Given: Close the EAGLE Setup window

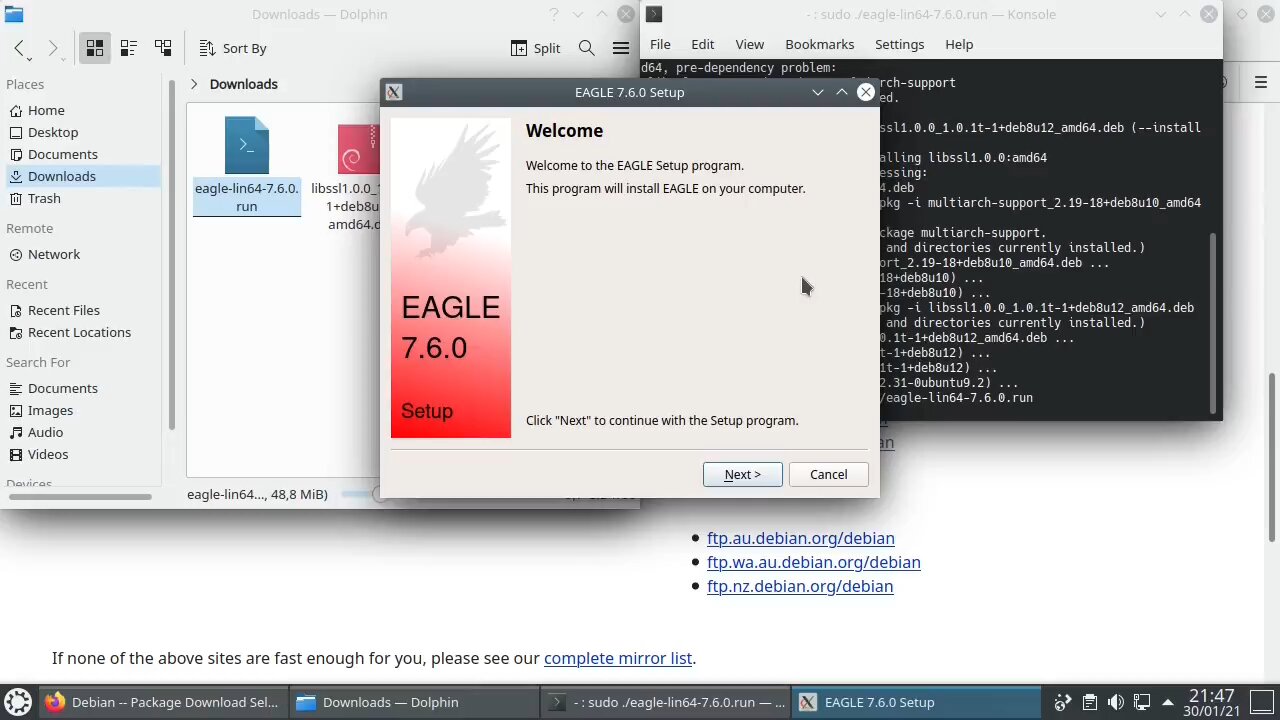Looking at the screenshot, I should coord(865,92).
